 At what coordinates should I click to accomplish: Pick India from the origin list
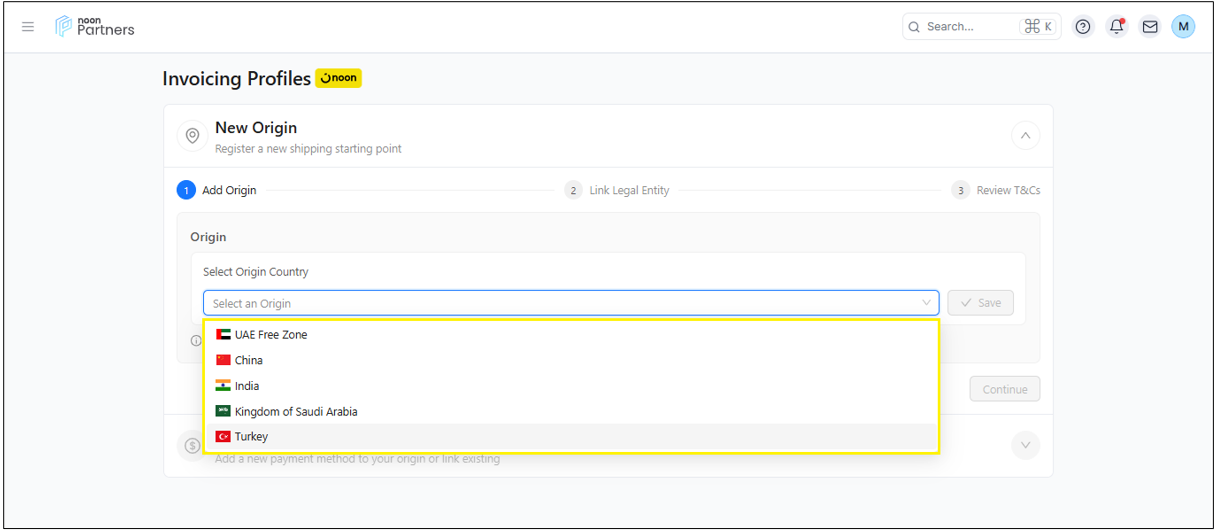pos(247,386)
